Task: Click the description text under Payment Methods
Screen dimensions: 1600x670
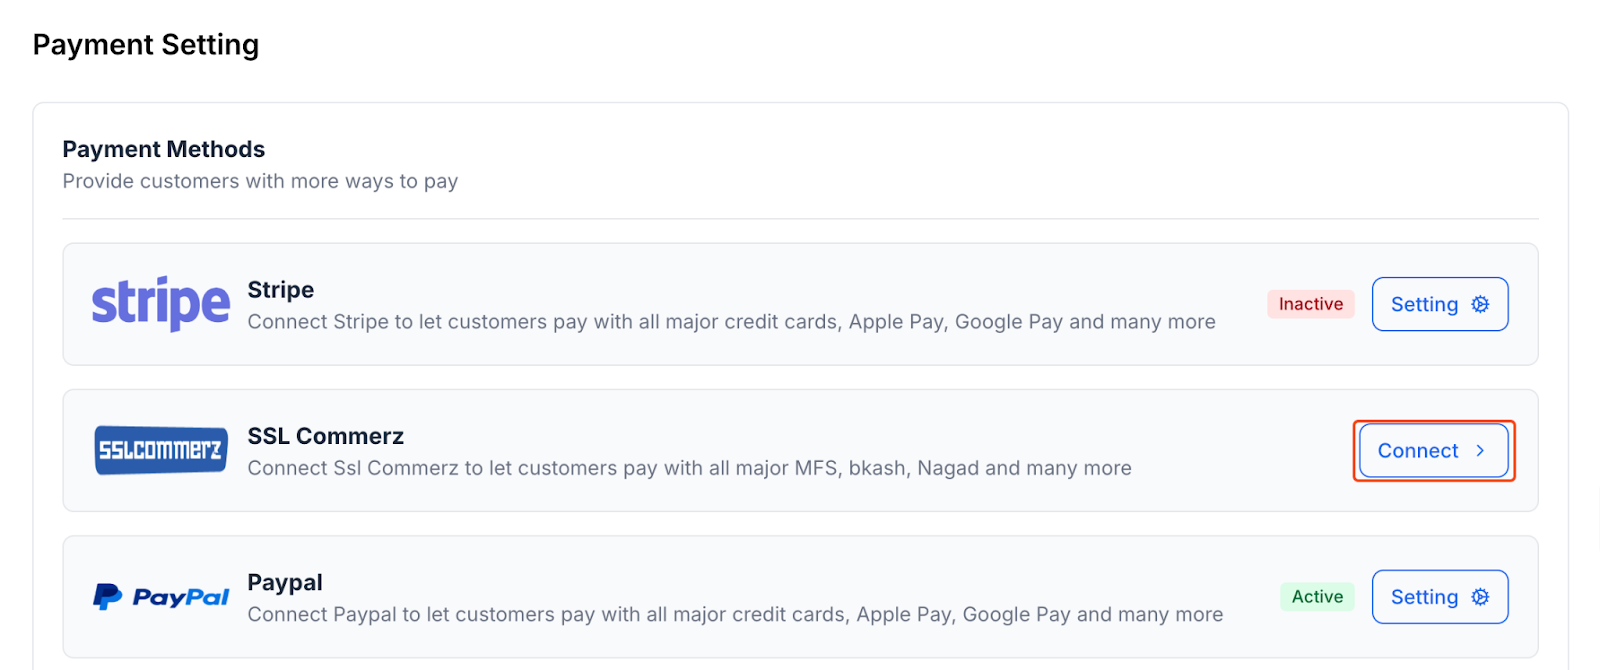Action: tap(260, 181)
